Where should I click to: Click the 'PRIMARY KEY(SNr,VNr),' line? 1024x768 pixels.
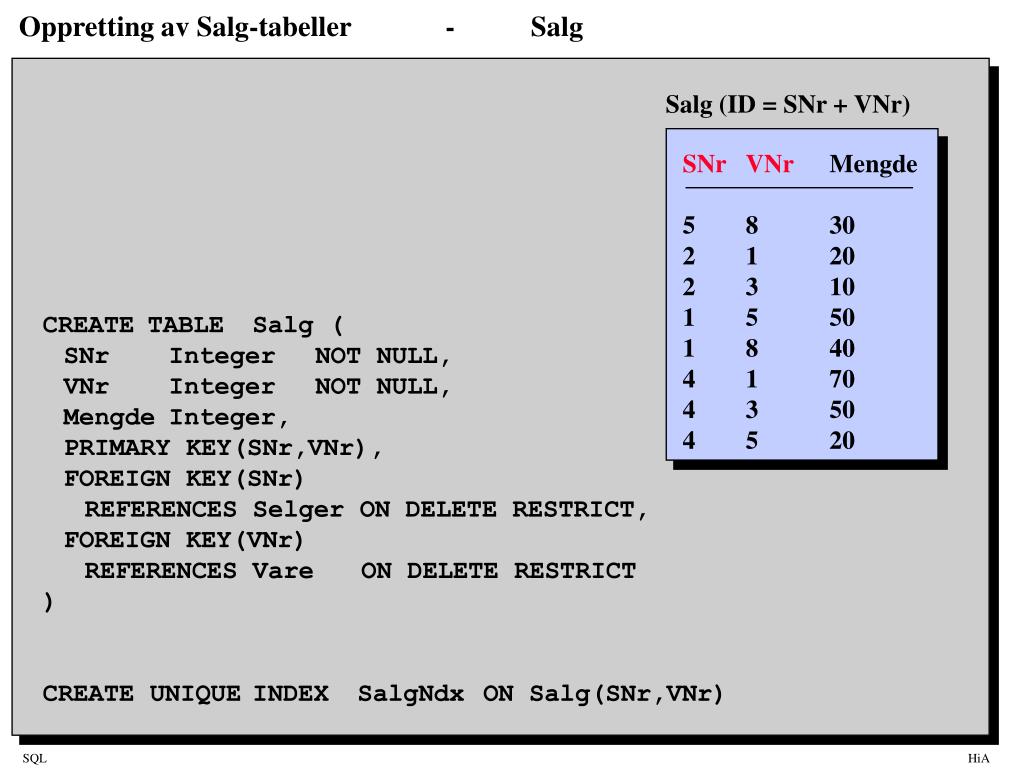(223, 448)
